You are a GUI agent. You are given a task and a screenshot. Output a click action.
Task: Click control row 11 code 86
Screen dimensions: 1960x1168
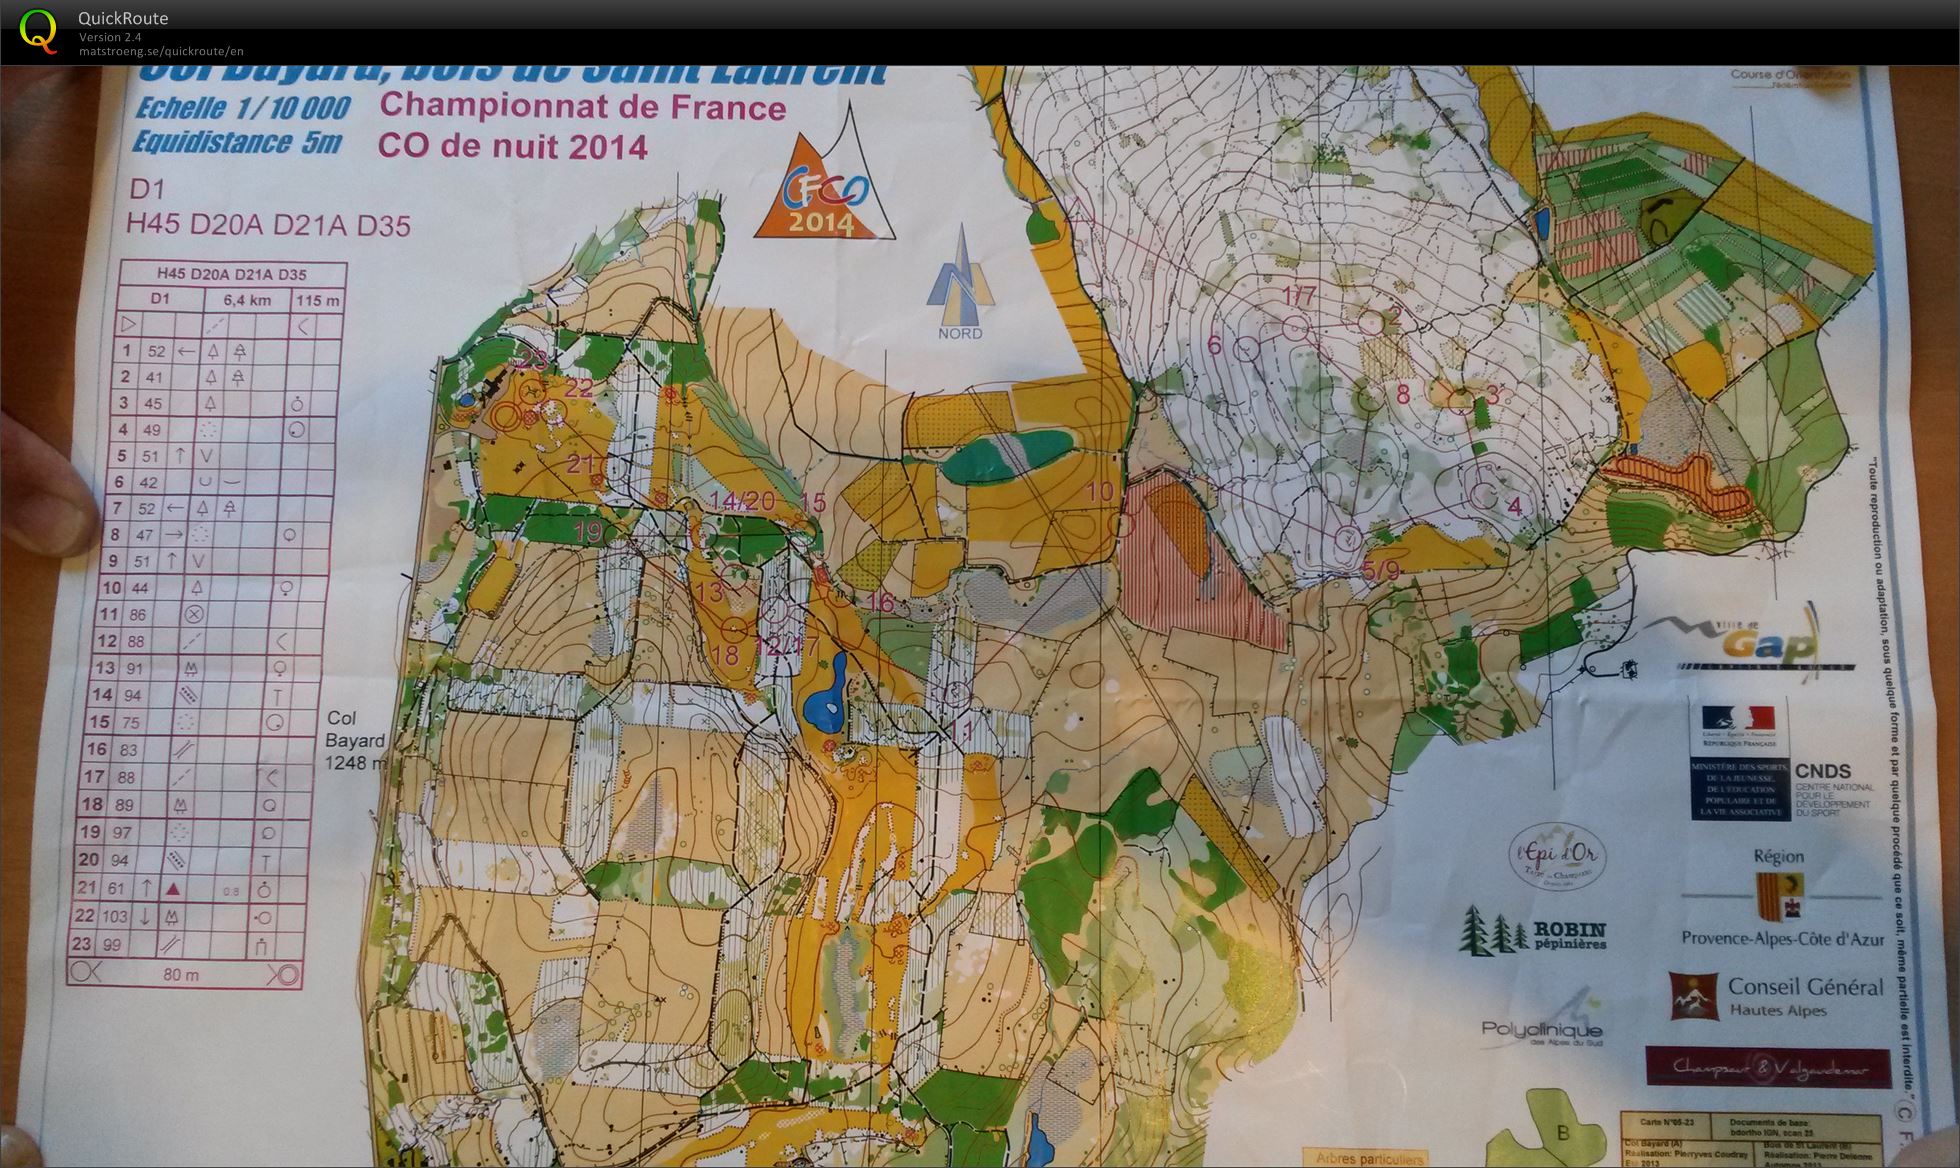[x=137, y=614]
